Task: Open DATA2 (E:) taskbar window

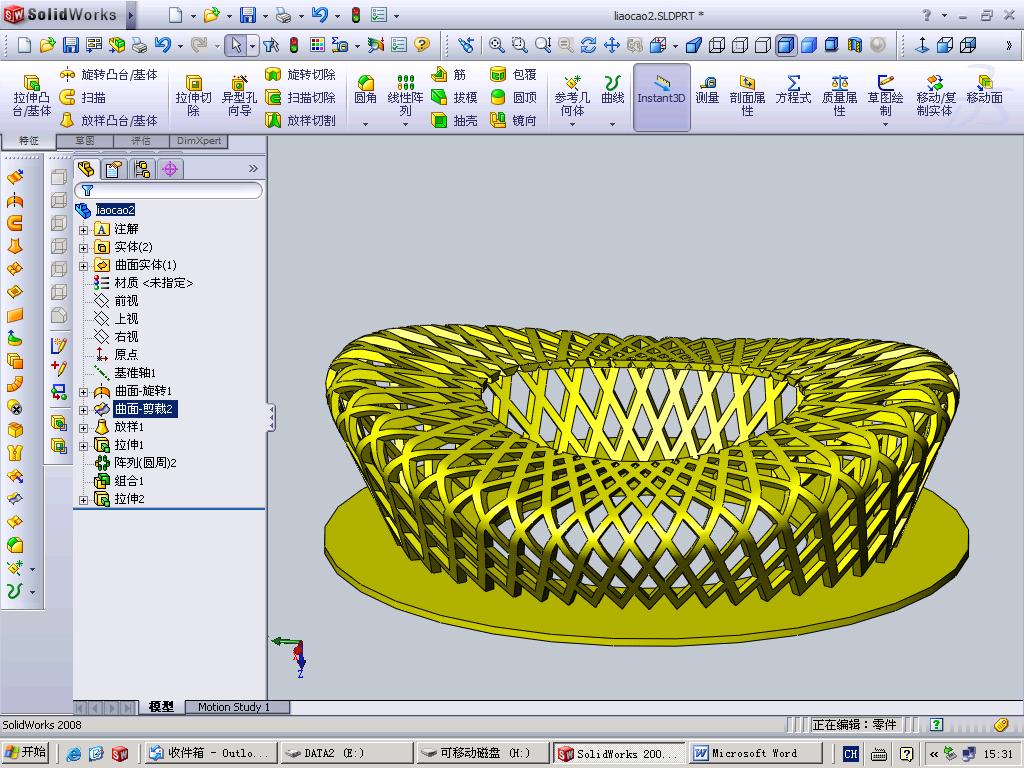Action: coord(347,753)
